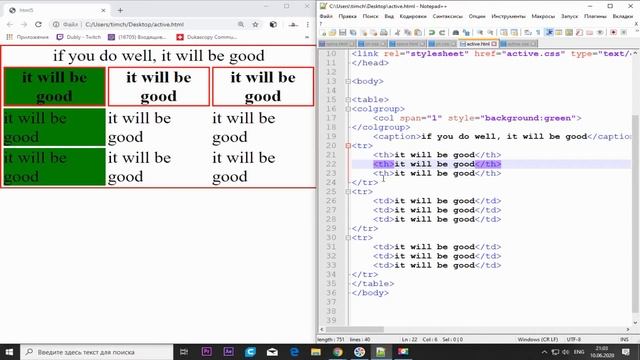Show hidden bookmarks via Chrome overflow chevron
Image resolution: width=640 pixels, height=360 pixels.
point(307,37)
